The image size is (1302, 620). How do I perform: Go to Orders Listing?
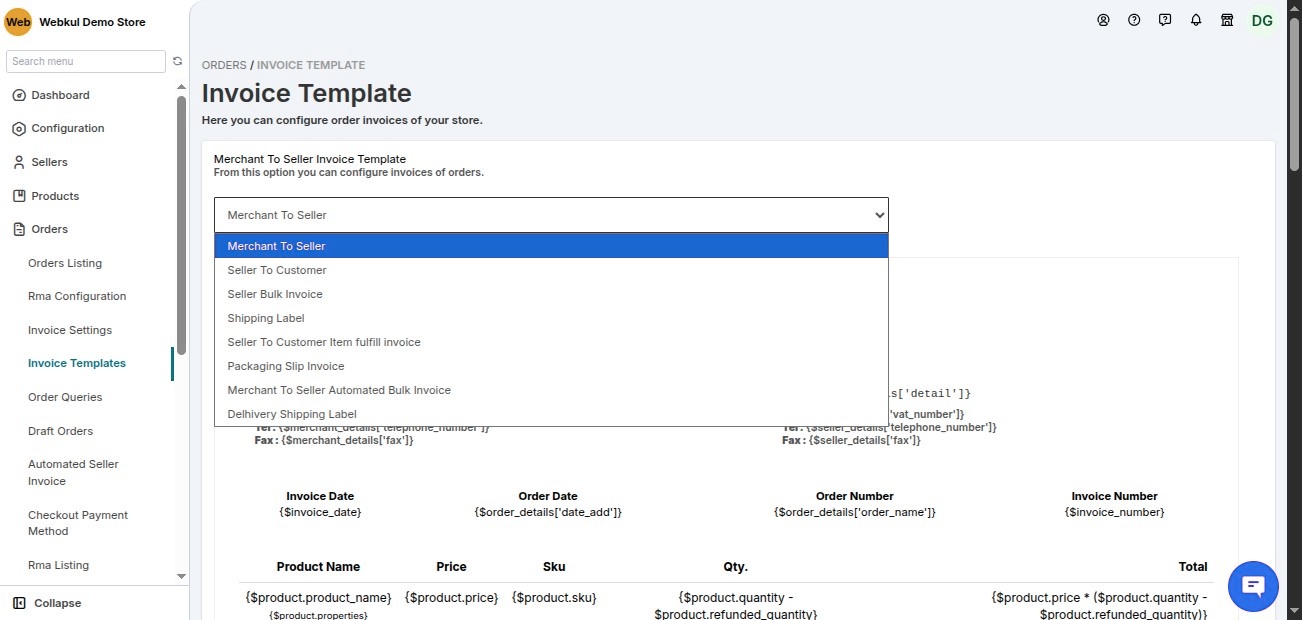coord(65,263)
